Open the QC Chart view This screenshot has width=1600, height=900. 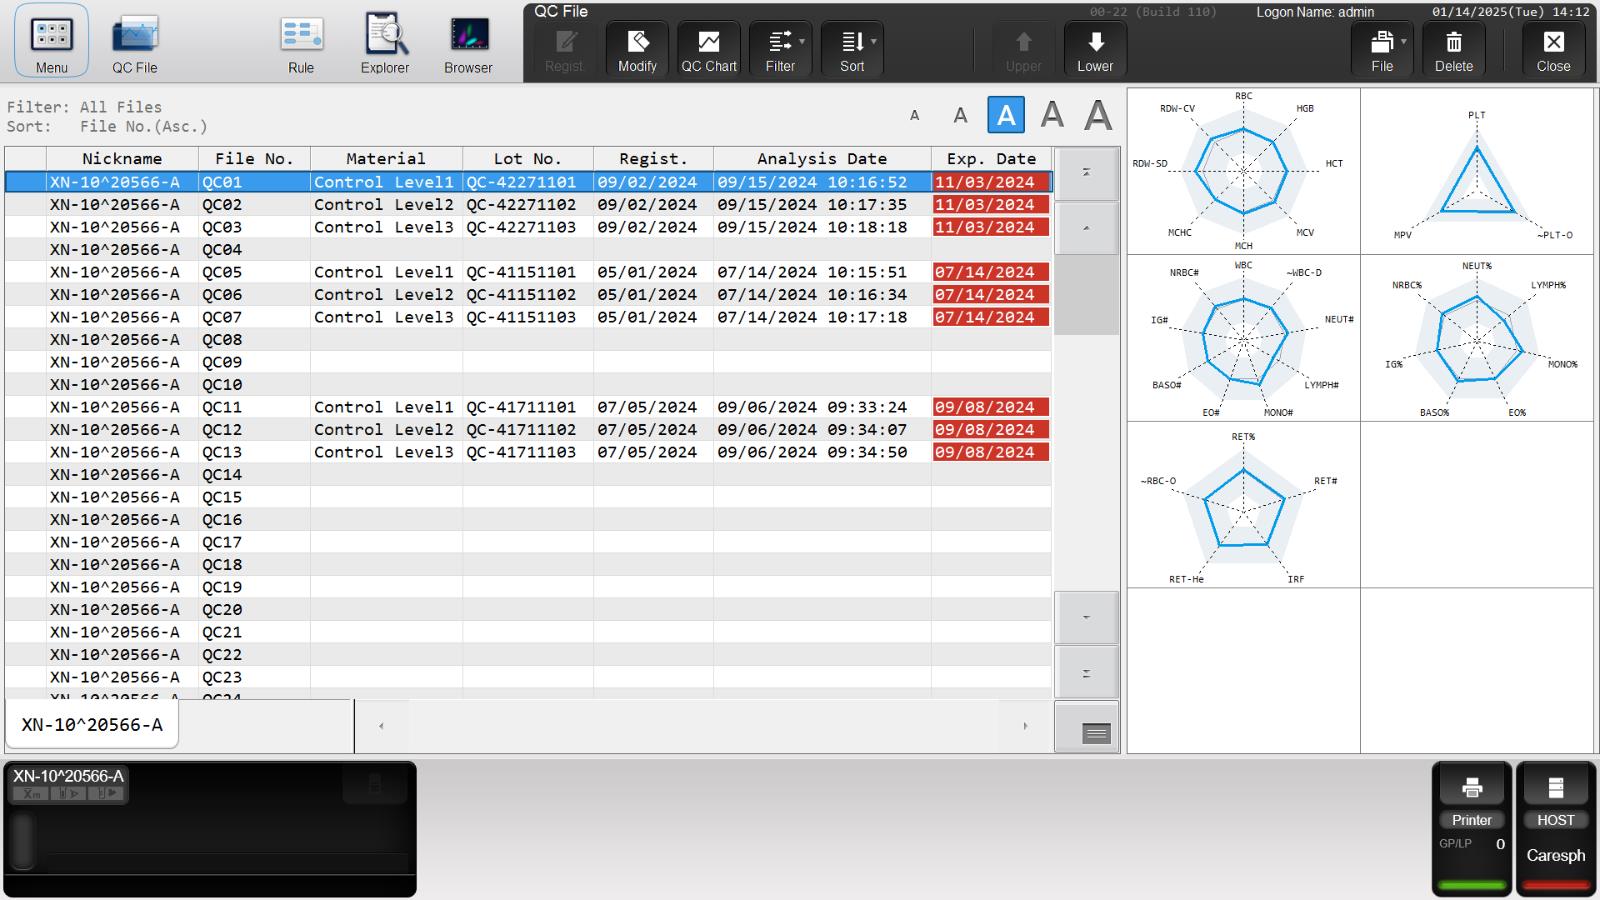[709, 50]
